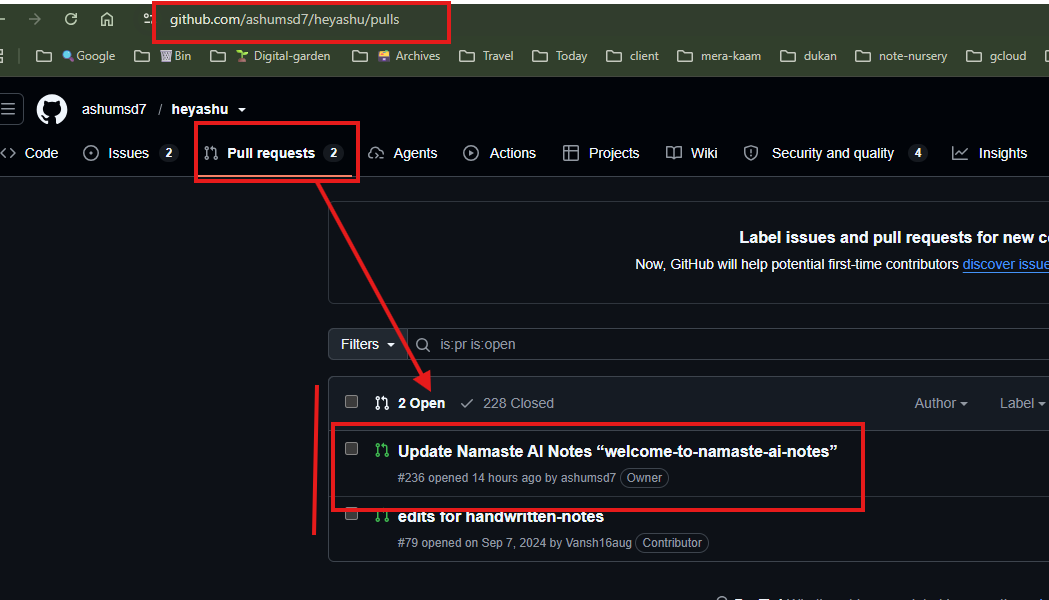Switch to the Issues tab

point(130,153)
